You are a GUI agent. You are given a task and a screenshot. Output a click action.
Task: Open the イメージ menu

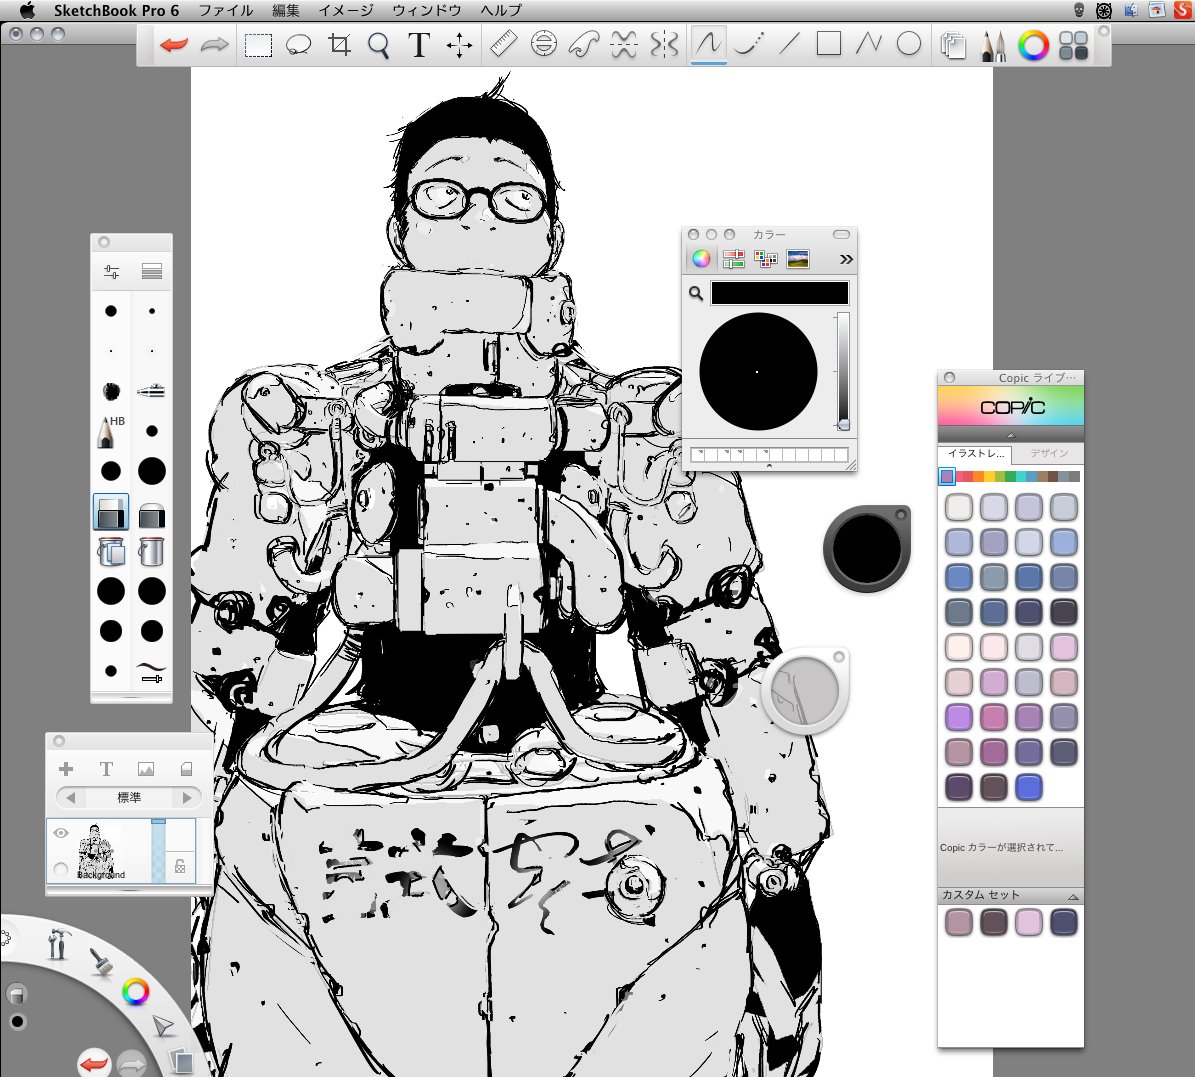[345, 11]
